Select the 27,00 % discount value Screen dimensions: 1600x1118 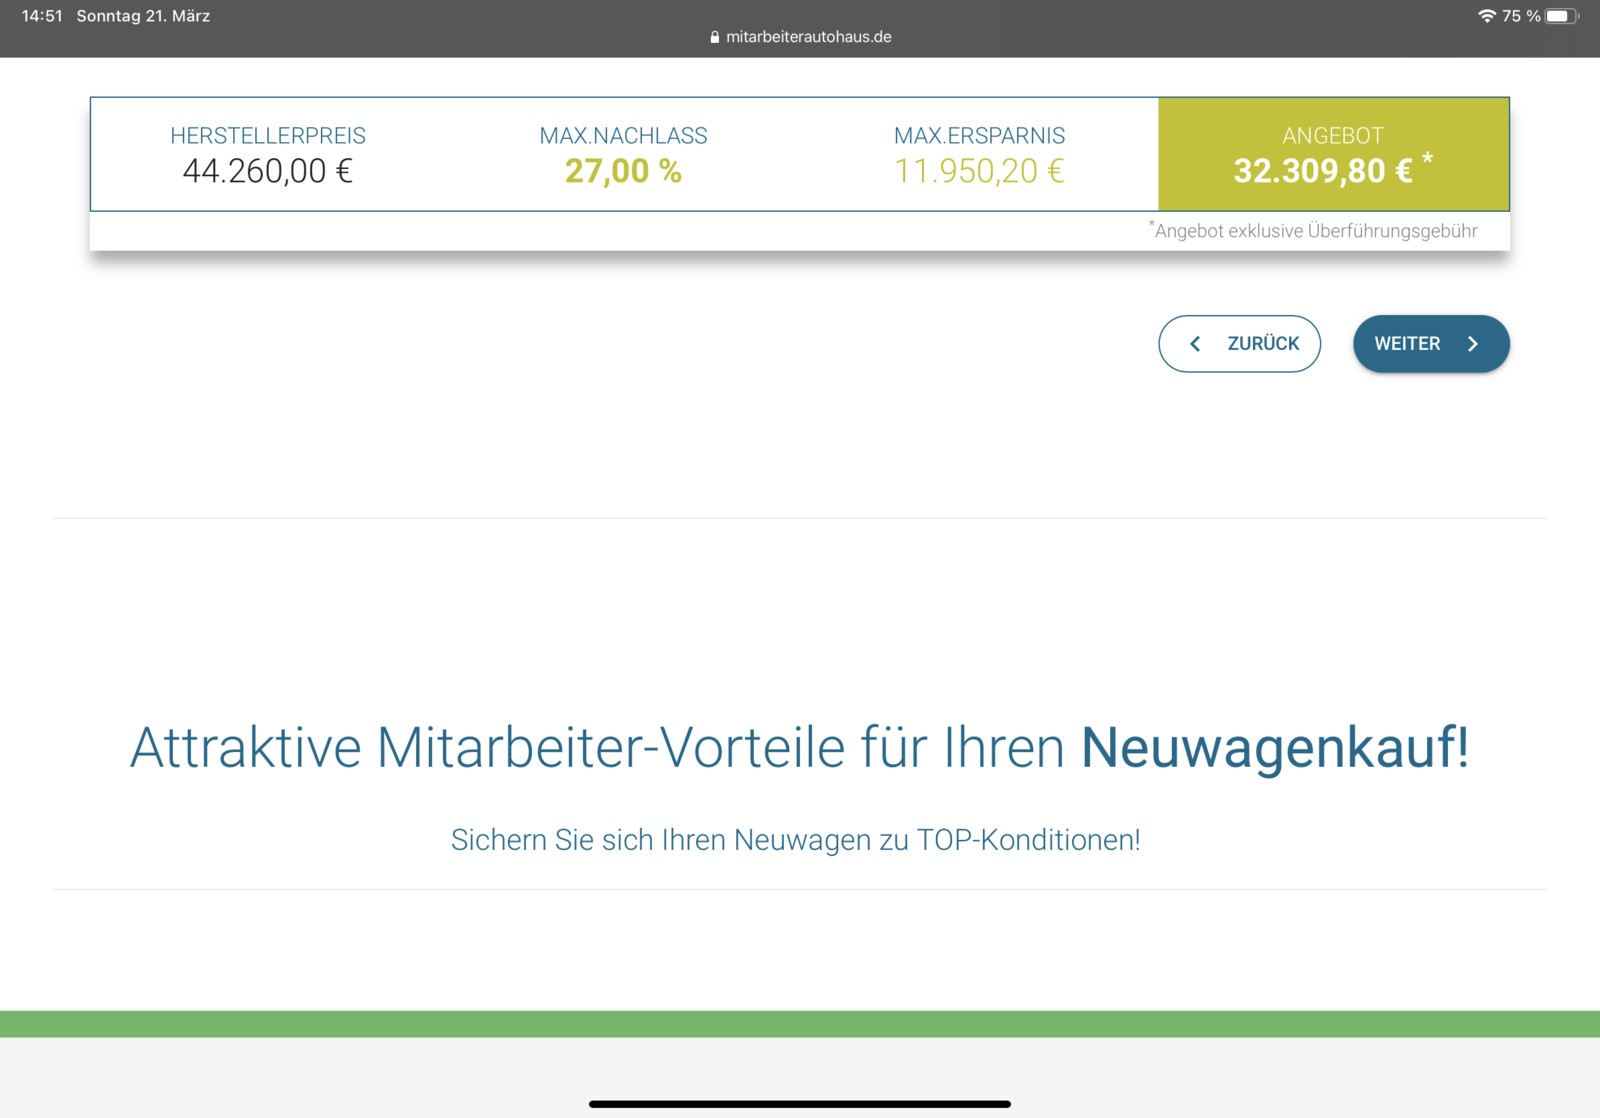(x=623, y=171)
